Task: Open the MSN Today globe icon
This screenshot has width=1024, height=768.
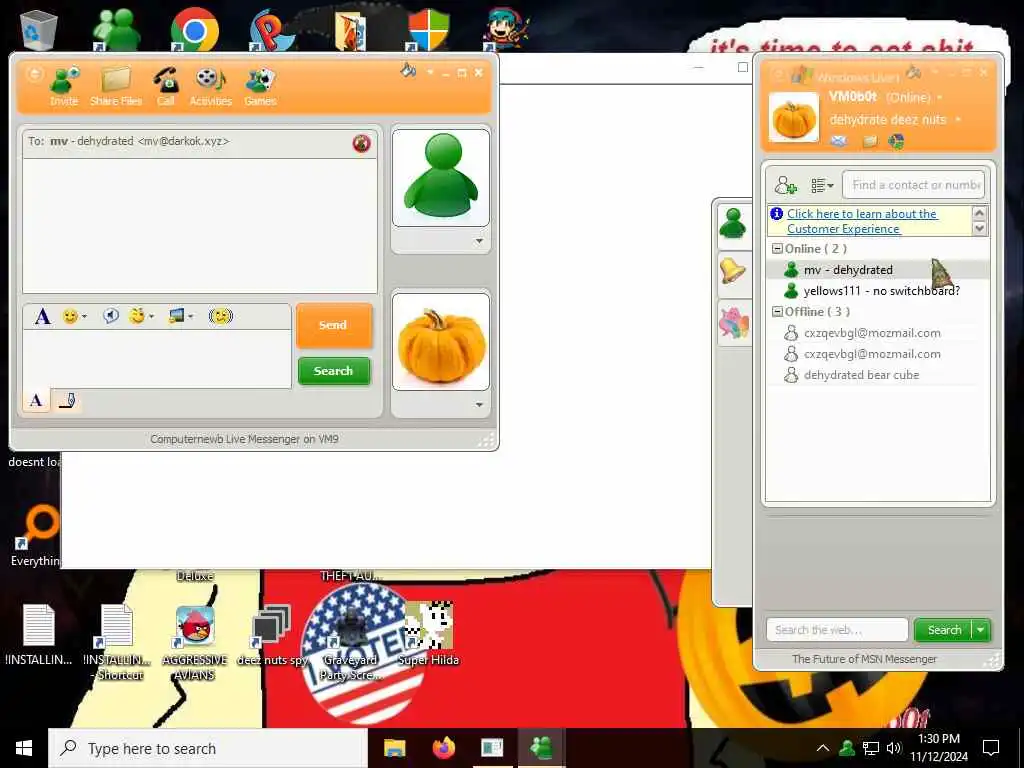Action: (x=897, y=141)
